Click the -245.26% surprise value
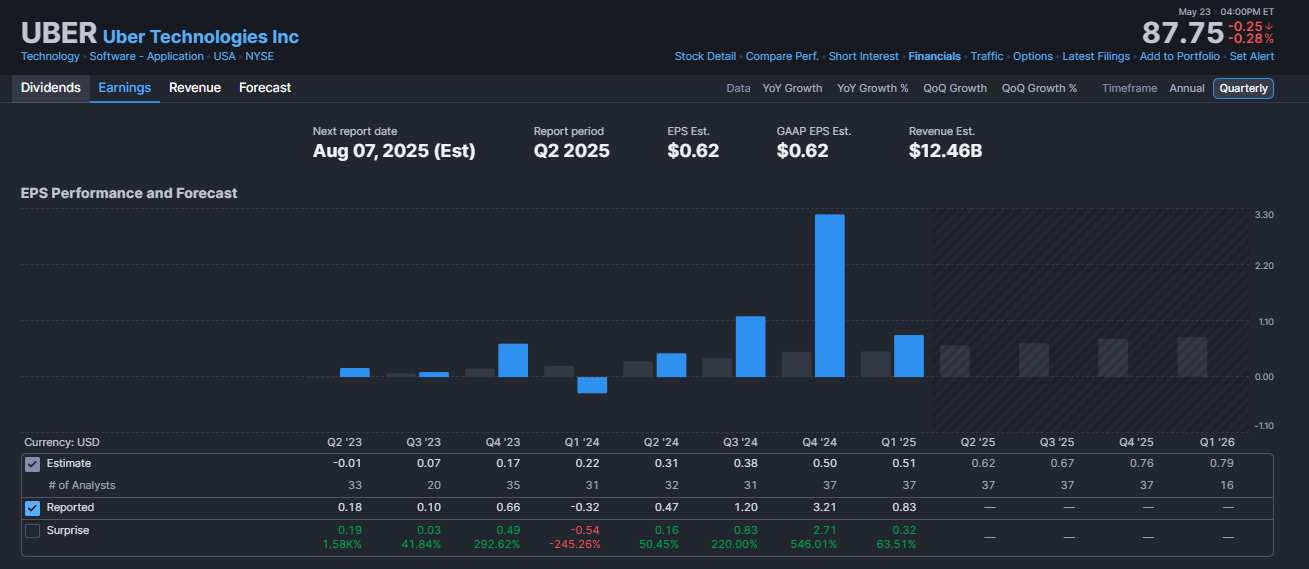1309x569 pixels. click(x=573, y=544)
